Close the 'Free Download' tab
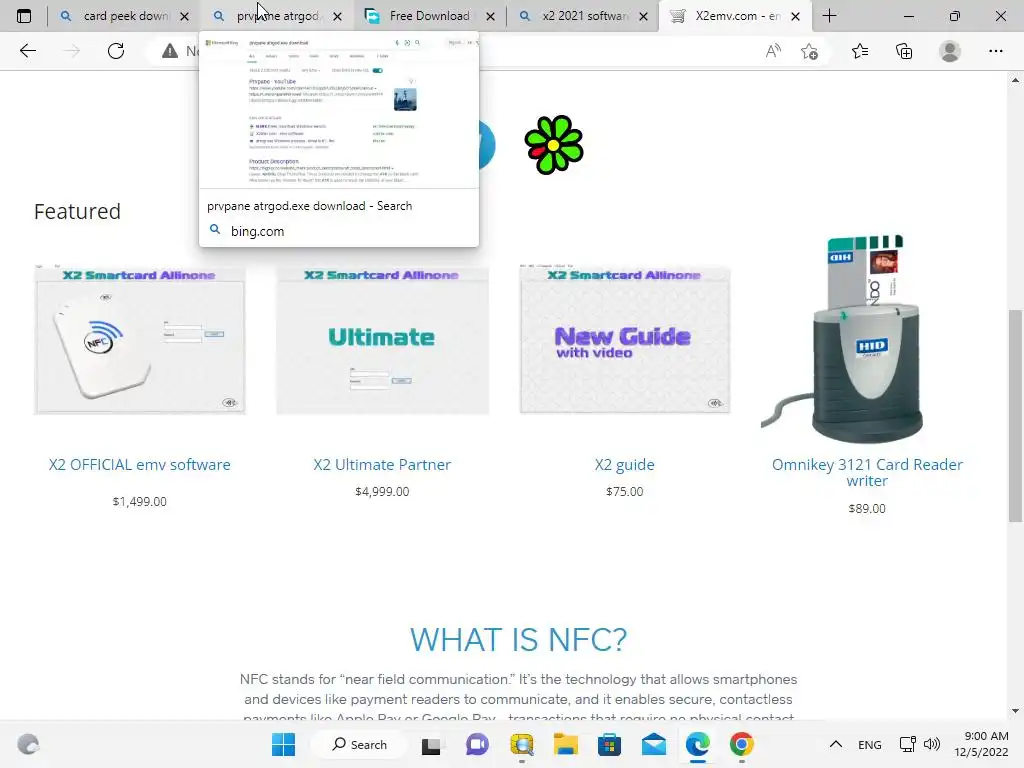 tap(490, 16)
